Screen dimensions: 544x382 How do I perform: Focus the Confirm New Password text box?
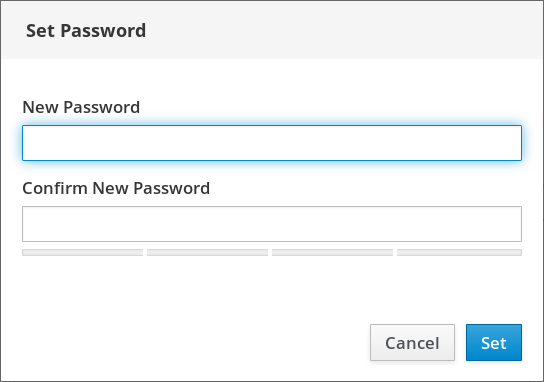click(x=272, y=224)
